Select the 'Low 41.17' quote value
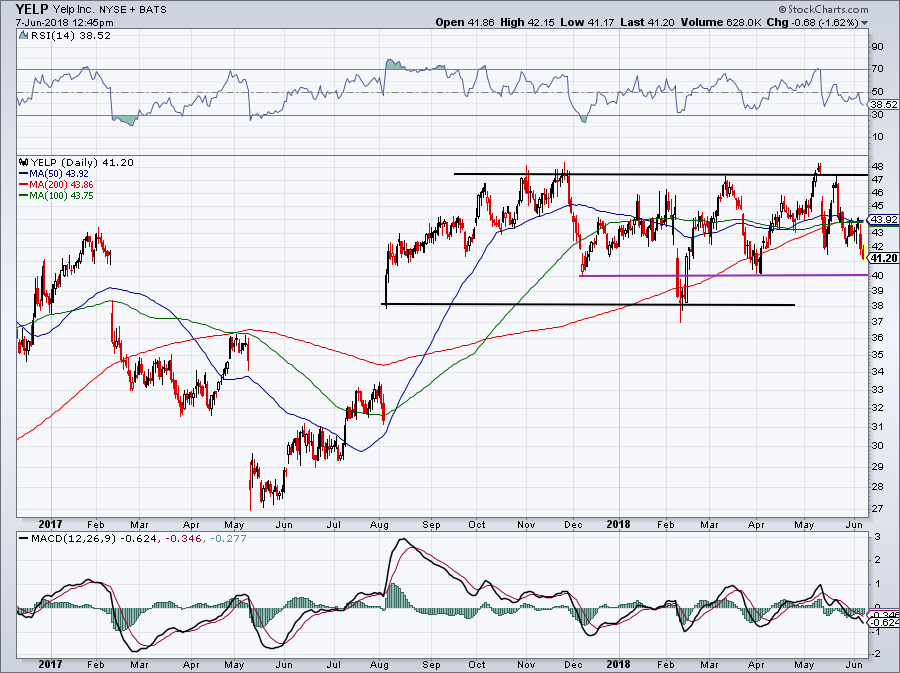The width and height of the screenshot is (900, 673). pos(587,22)
